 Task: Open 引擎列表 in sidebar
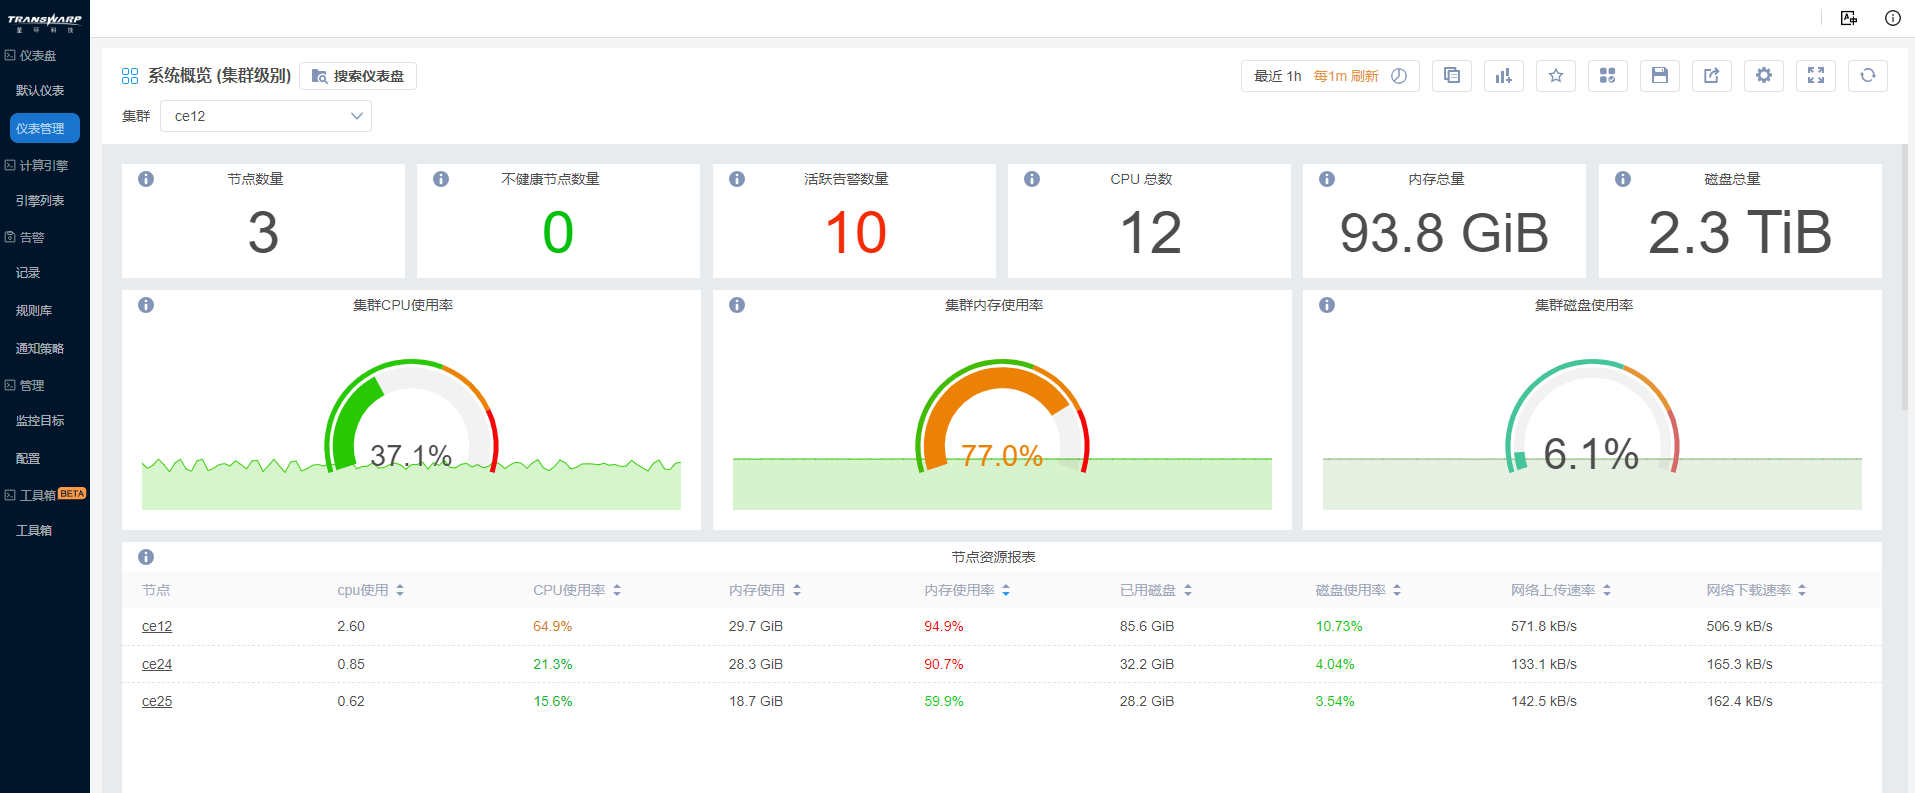(40, 201)
